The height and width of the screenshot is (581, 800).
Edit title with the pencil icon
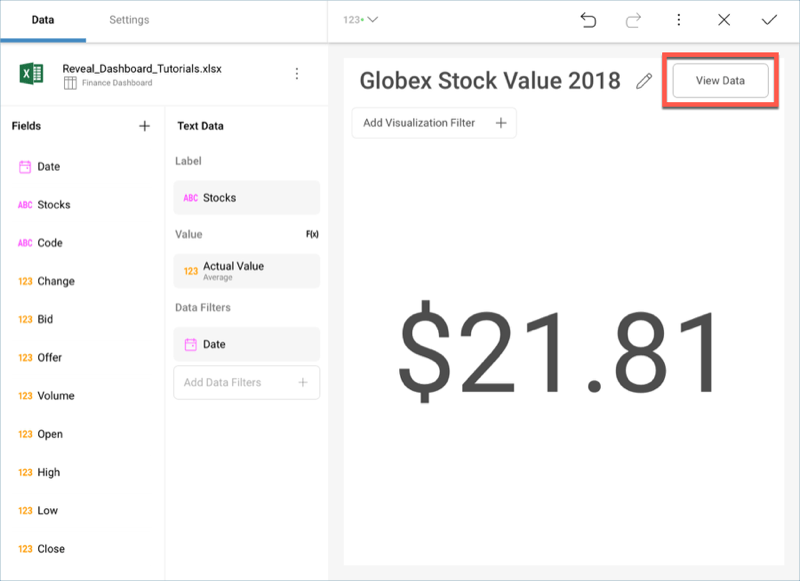644,81
